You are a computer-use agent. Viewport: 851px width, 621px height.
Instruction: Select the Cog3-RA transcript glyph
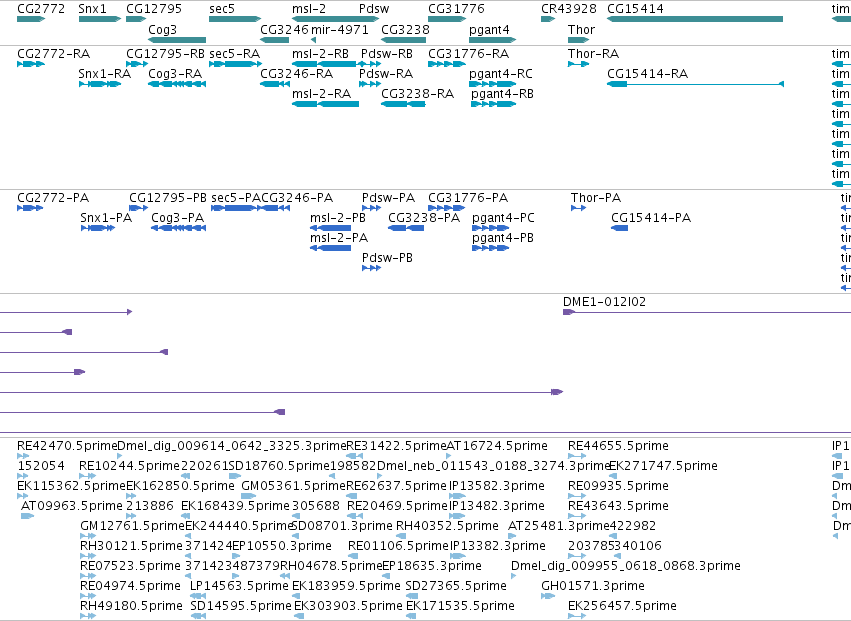(x=177, y=84)
